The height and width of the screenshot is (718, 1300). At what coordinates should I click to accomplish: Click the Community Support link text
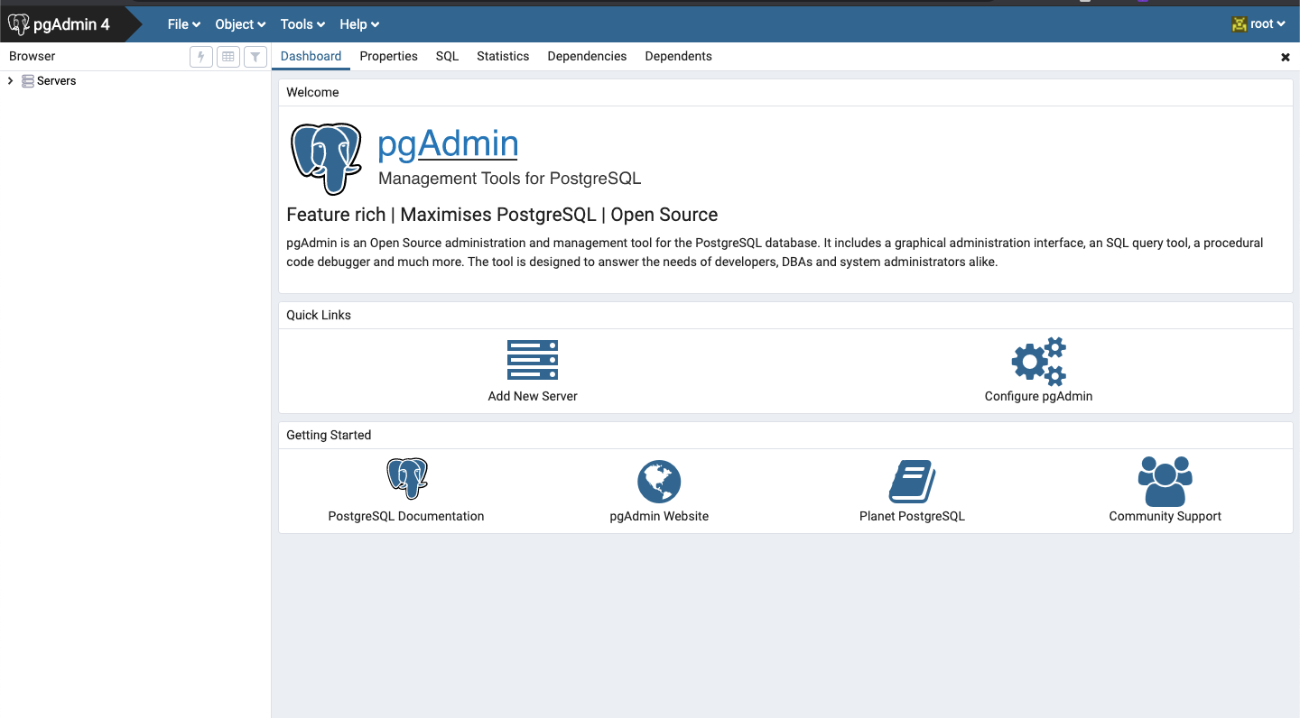1165,516
